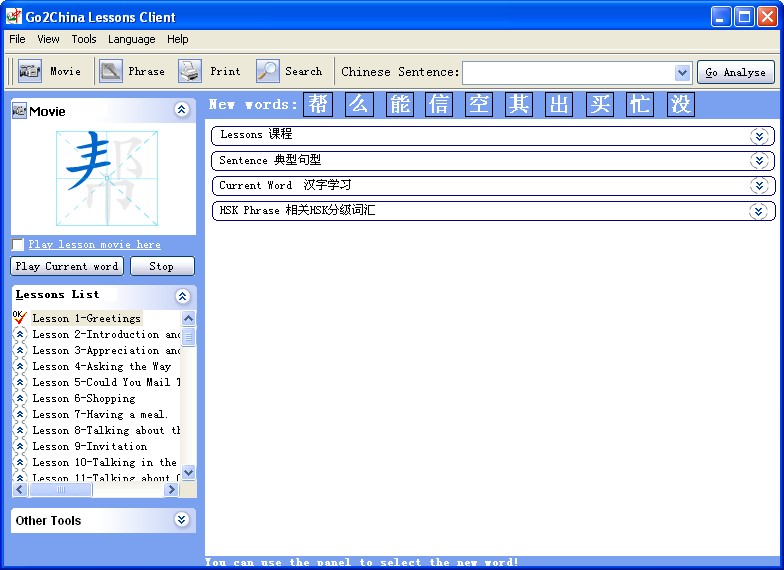Viewport: 784px width, 570px height.
Task: Select new word 没
Action: coord(680,104)
